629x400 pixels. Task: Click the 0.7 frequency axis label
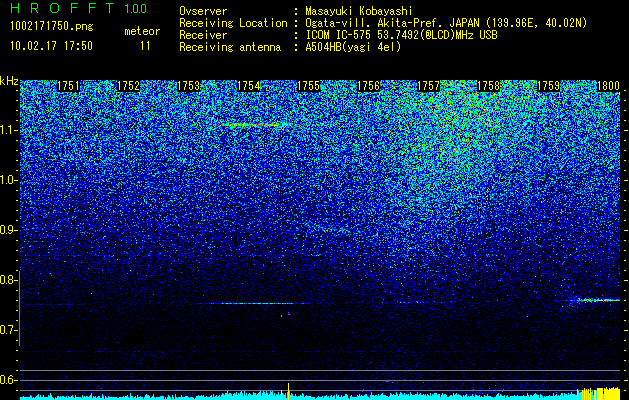point(7,330)
